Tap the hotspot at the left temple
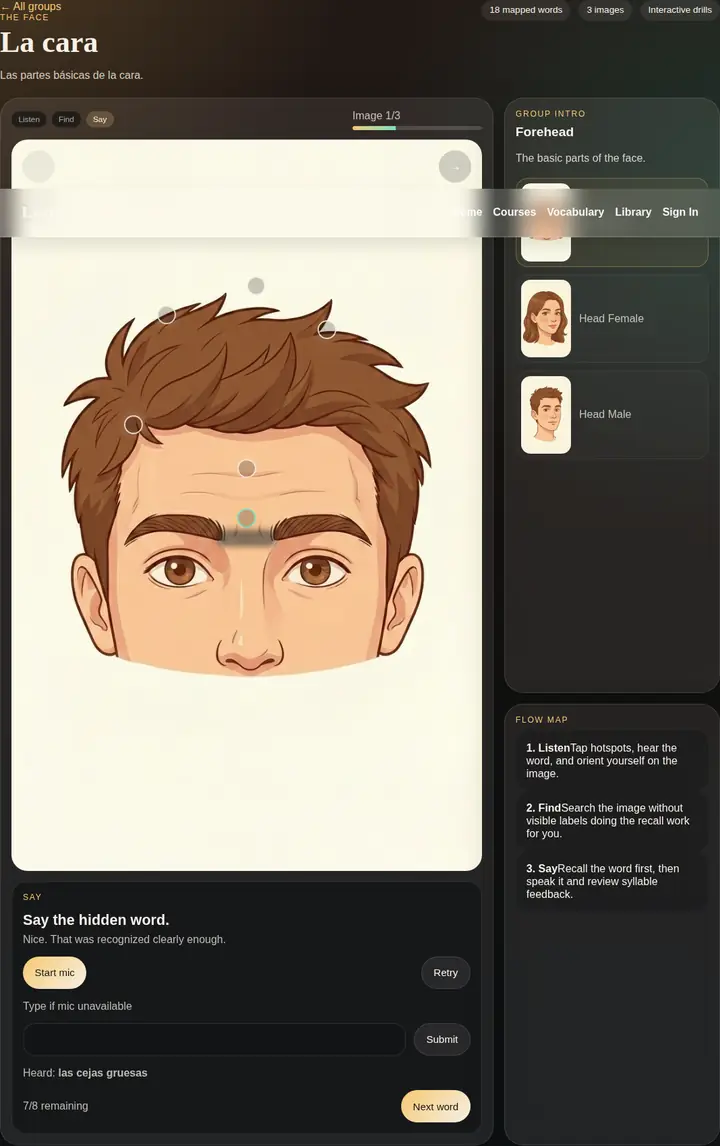720x1146 pixels. [x=133, y=424]
